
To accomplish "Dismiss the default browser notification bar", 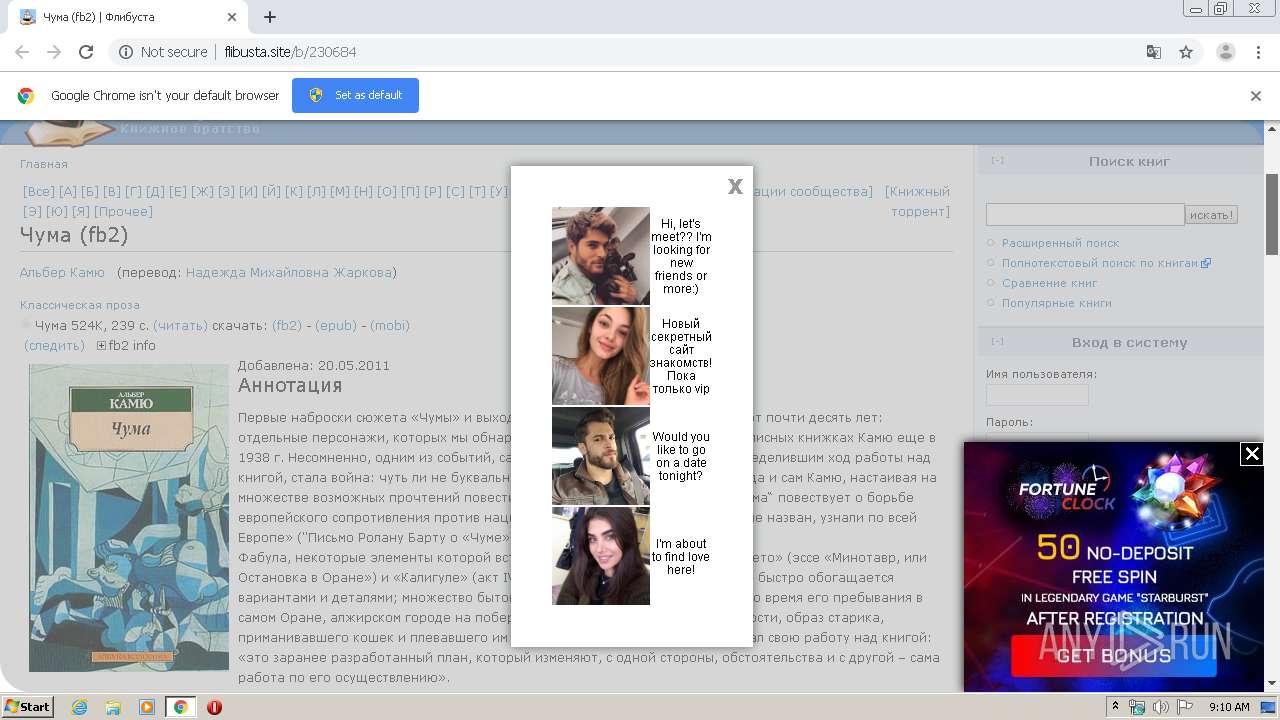I will [1256, 96].
